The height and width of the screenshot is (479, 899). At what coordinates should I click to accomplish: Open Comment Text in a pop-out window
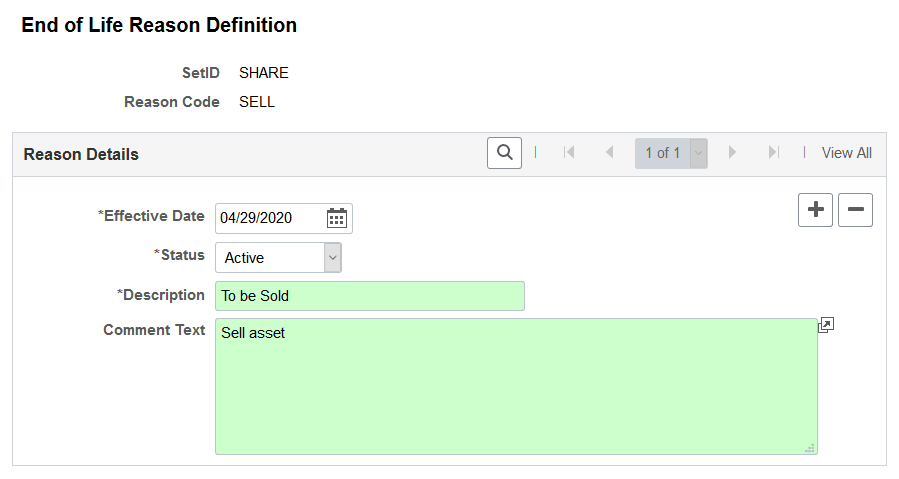pos(826,325)
